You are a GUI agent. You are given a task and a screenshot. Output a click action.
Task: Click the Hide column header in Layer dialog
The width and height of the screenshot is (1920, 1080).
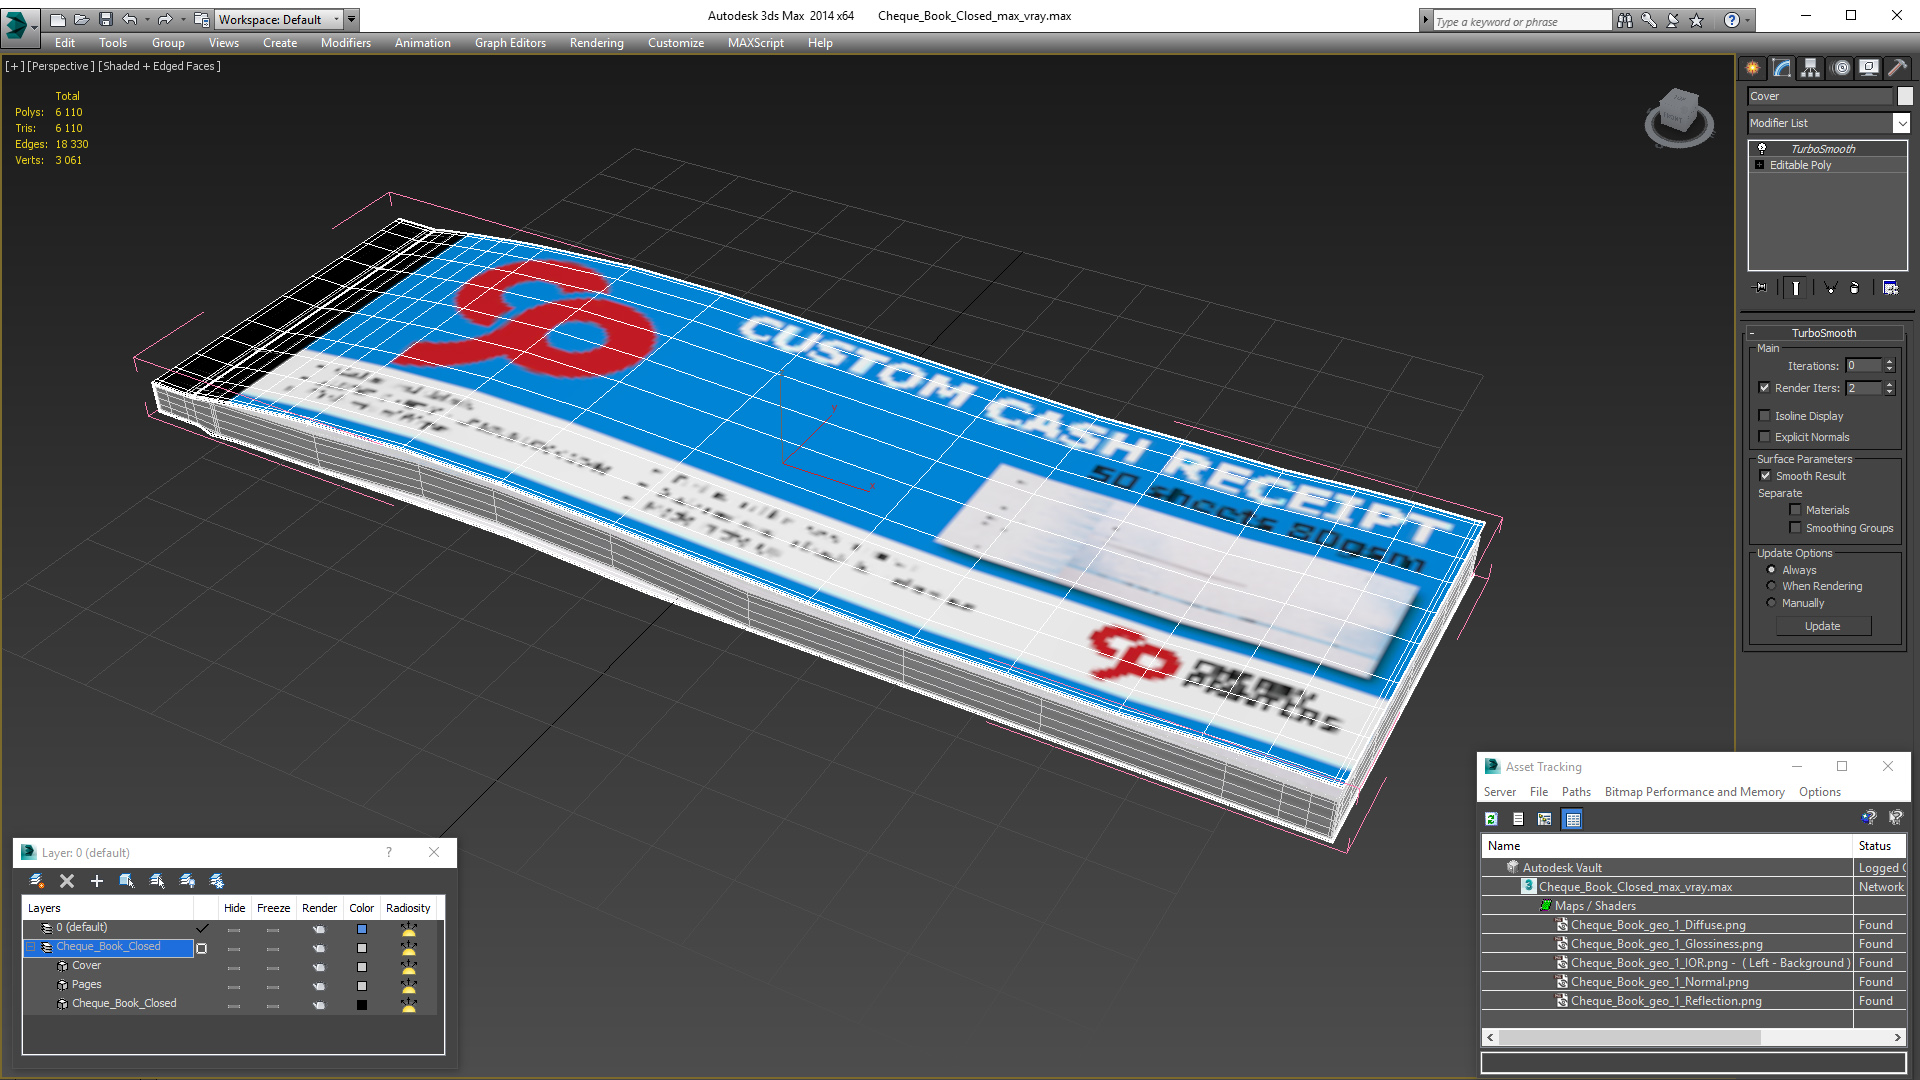tap(234, 908)
